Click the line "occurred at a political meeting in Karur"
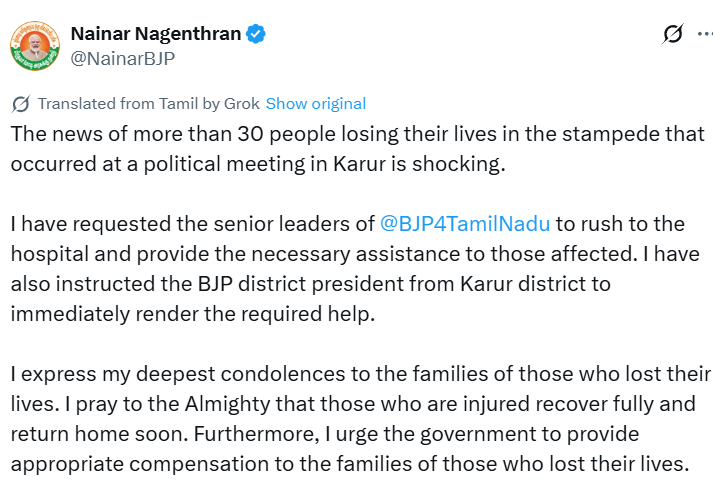 point(258,164)
